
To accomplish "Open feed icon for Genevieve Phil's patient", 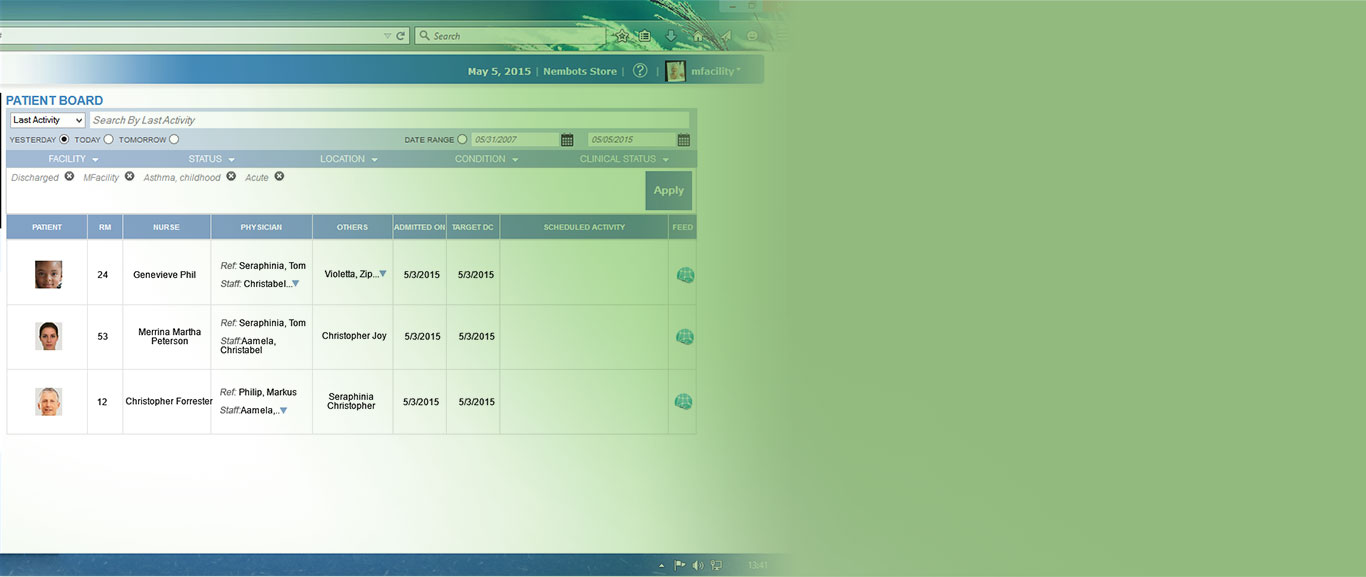I will 685,275.
